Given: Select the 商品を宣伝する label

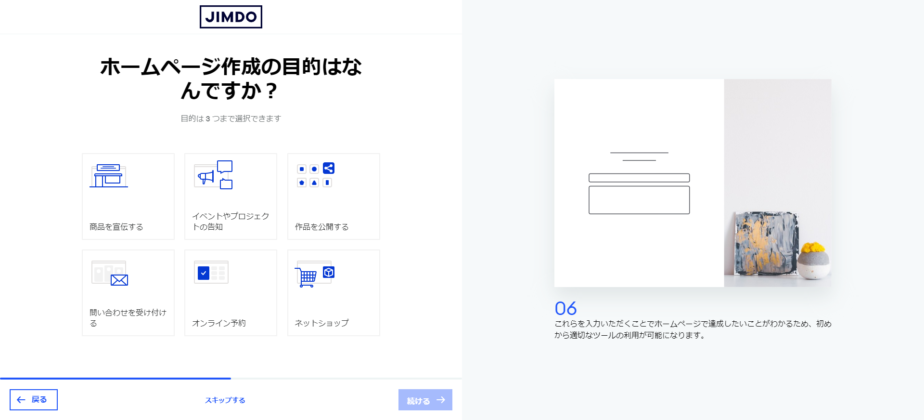Looking at the screenshot, I should [116, 227].
